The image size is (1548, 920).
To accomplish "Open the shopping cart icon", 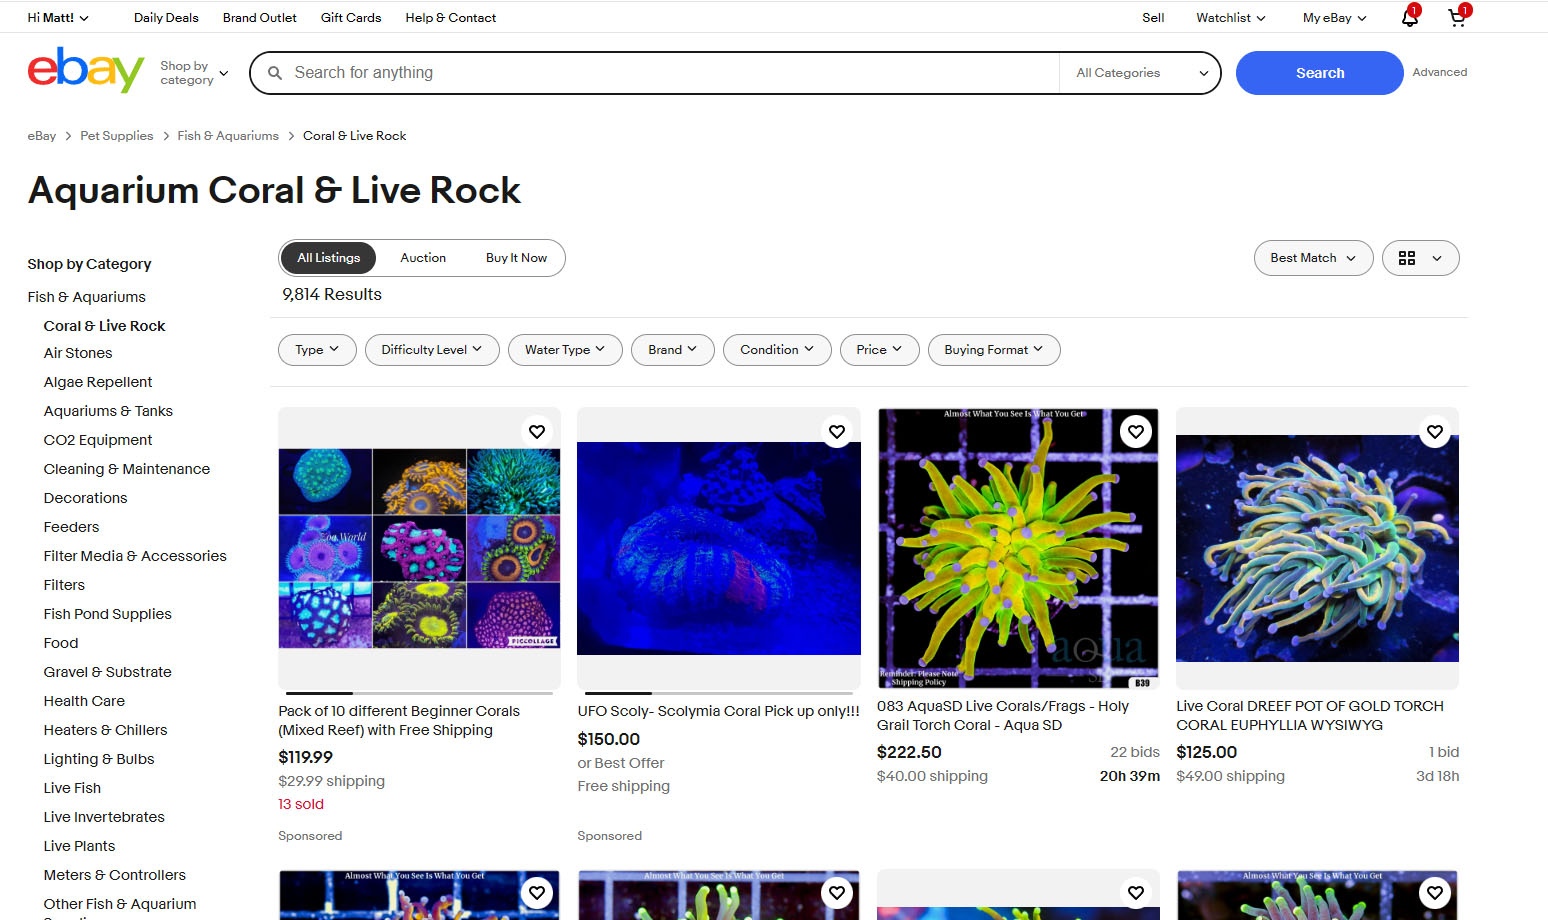I will 1458,17.
